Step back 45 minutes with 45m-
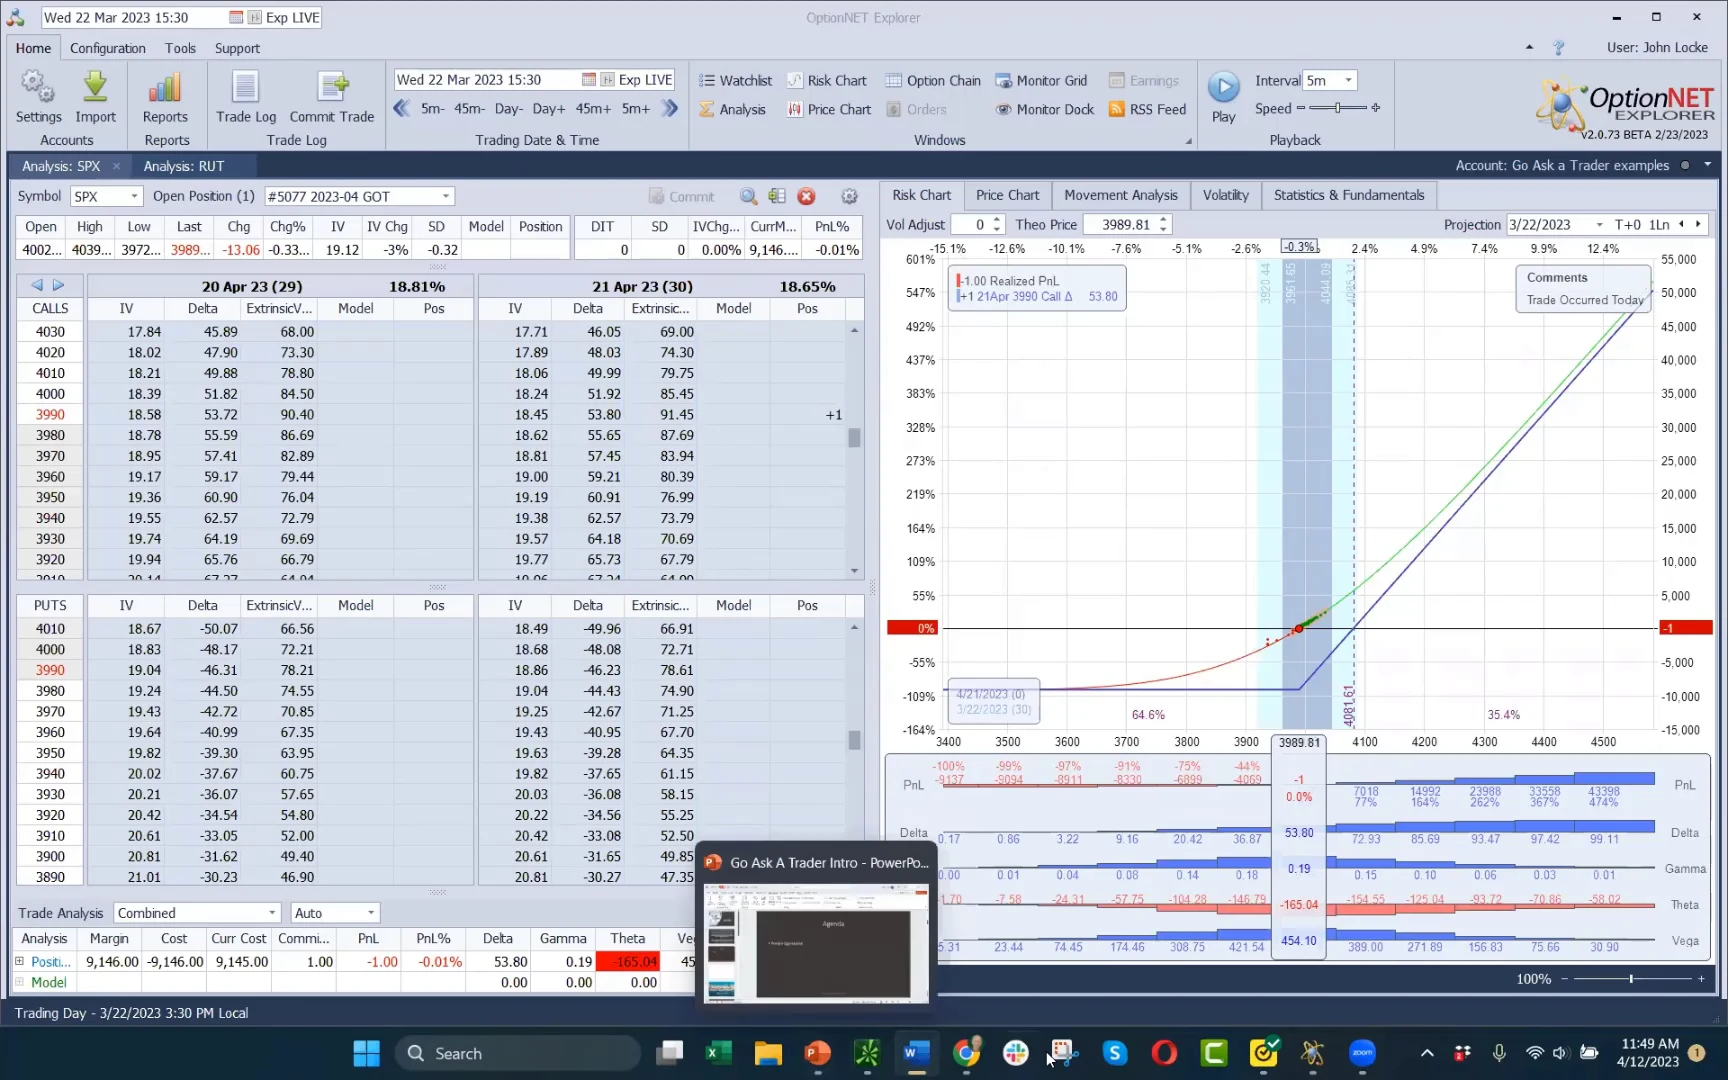Viewport: 1728px width, 1080px height. [x=469, y=108]
